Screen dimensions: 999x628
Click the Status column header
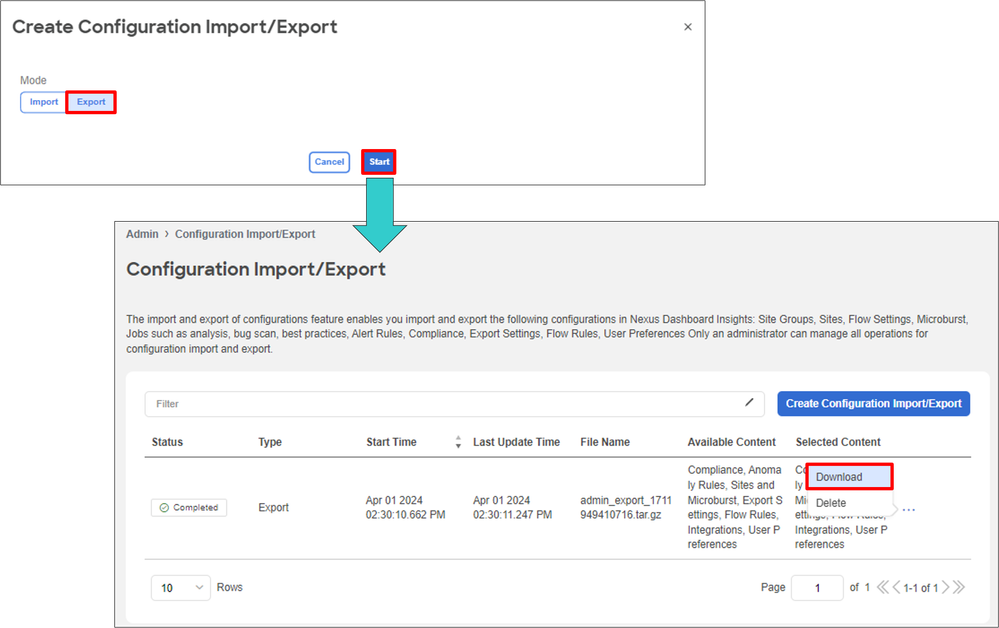pos(167,442)
